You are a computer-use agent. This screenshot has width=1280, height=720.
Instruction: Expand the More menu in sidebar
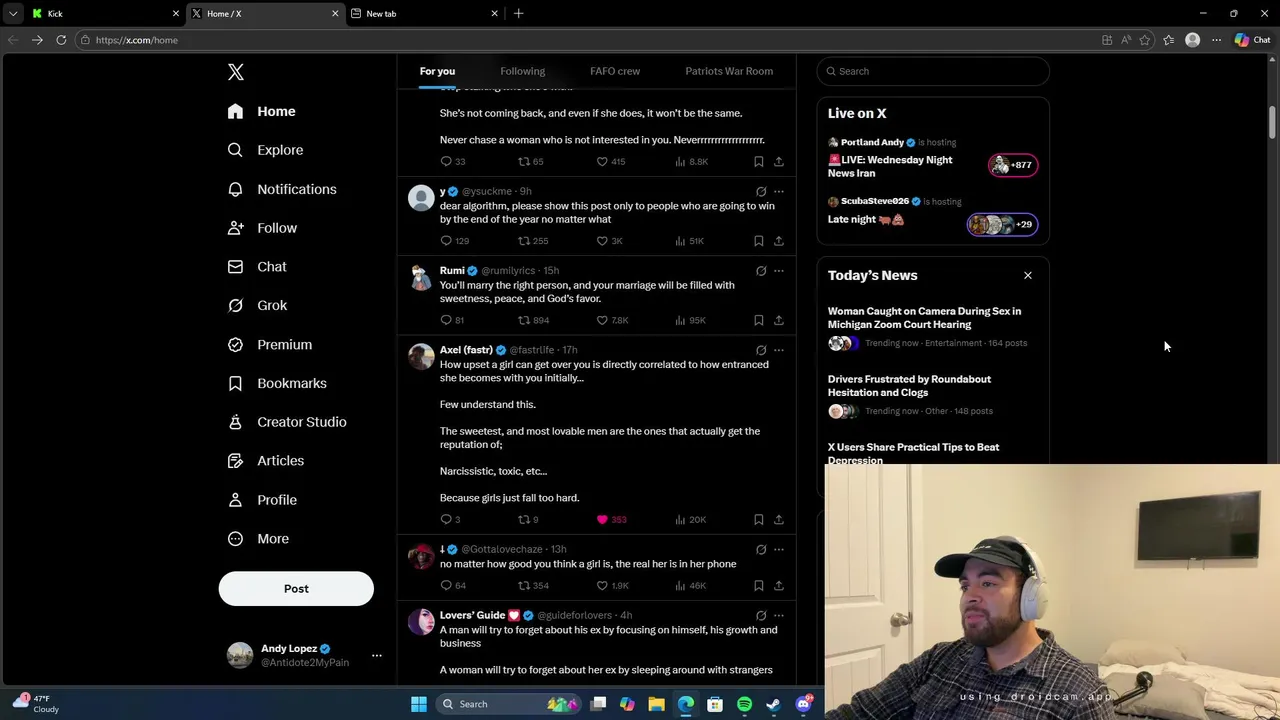coord(258,539)
